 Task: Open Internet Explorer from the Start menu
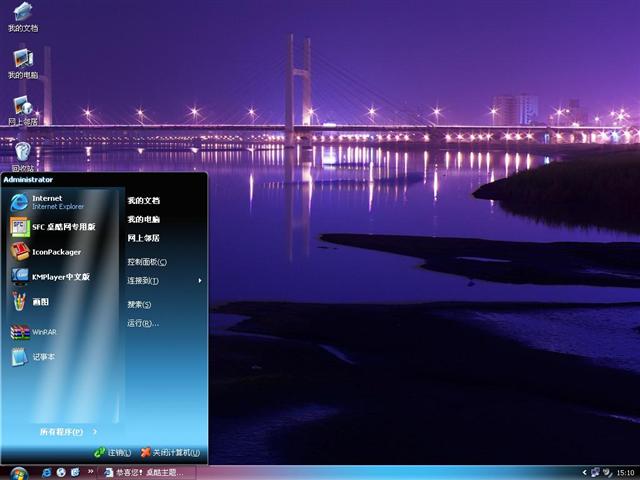click(50, 202)
